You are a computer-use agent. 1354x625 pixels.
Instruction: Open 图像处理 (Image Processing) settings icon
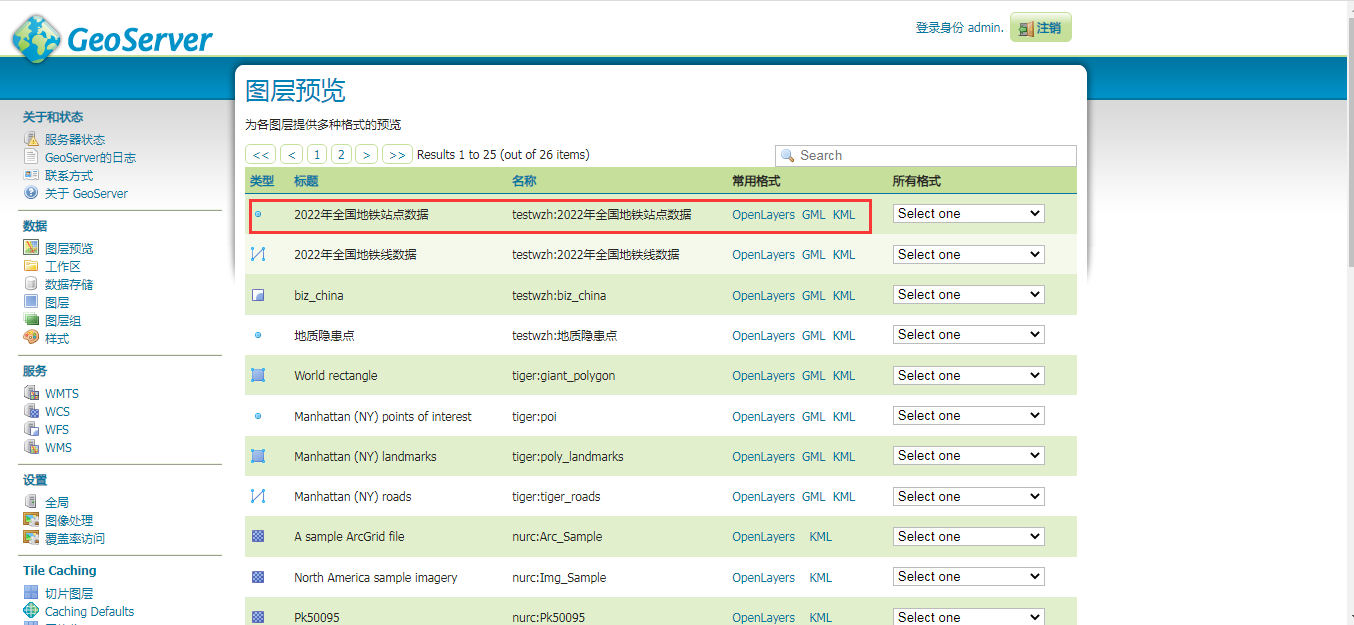click(31, 519)
